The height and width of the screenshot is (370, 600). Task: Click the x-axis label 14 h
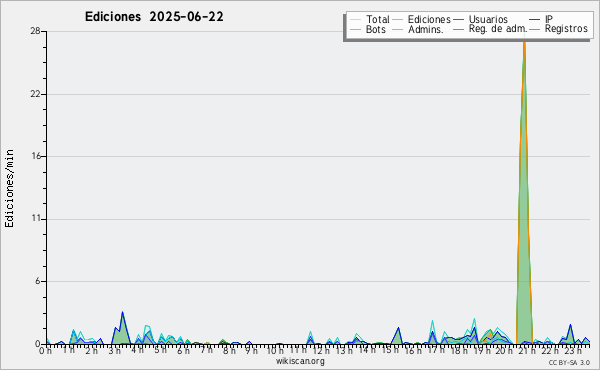(x=367, y=350)
